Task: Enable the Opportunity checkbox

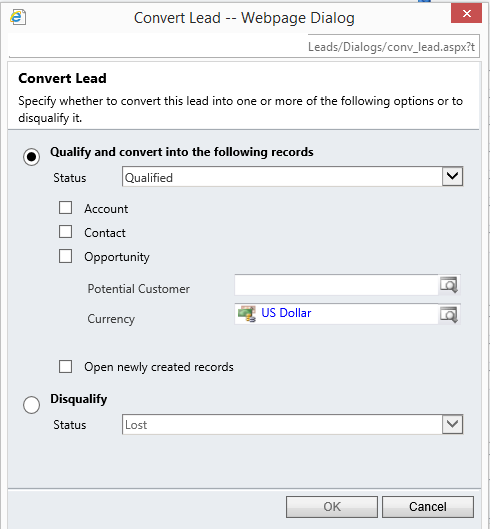Action: (65, 256)
